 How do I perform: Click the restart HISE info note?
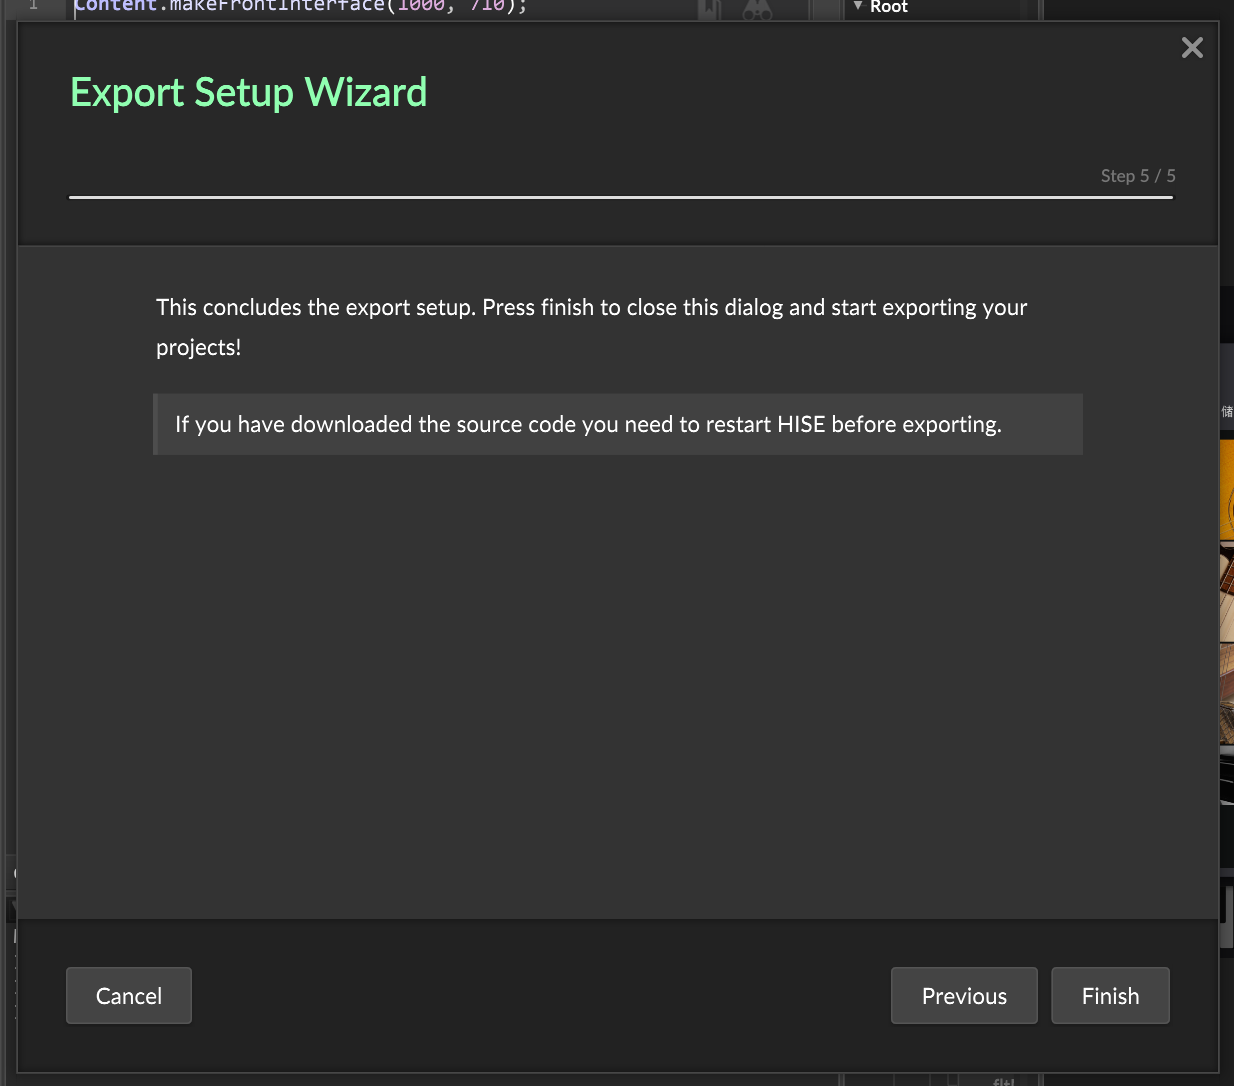618,424
